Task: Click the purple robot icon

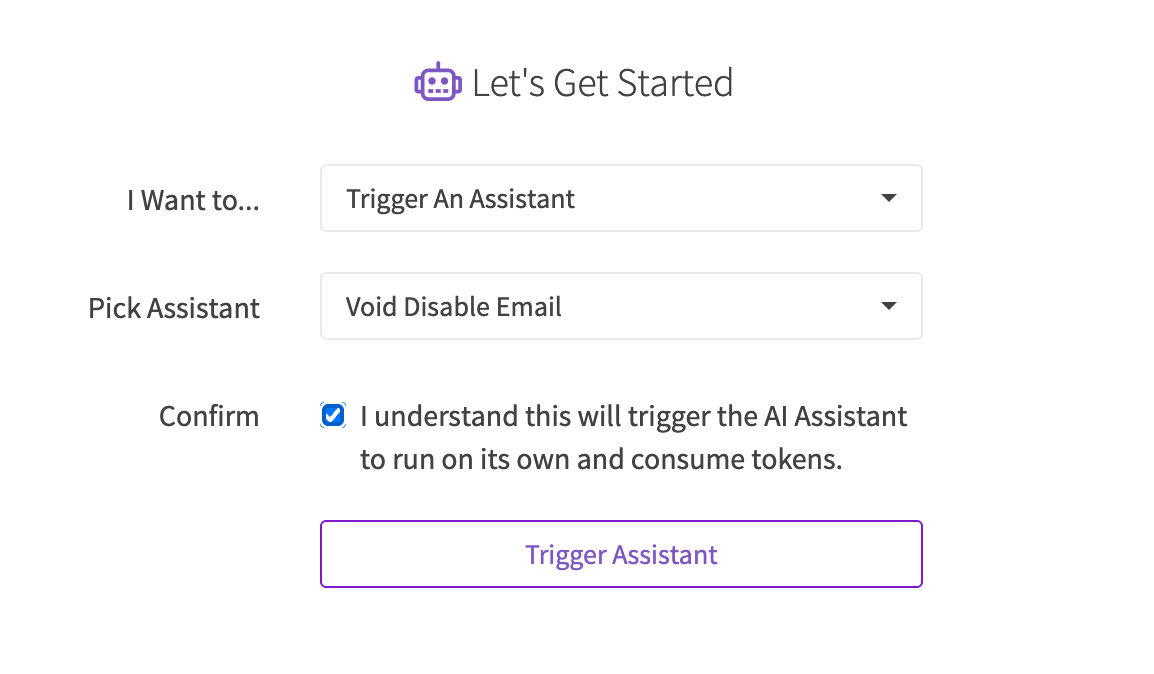Action: click(438, 82)
